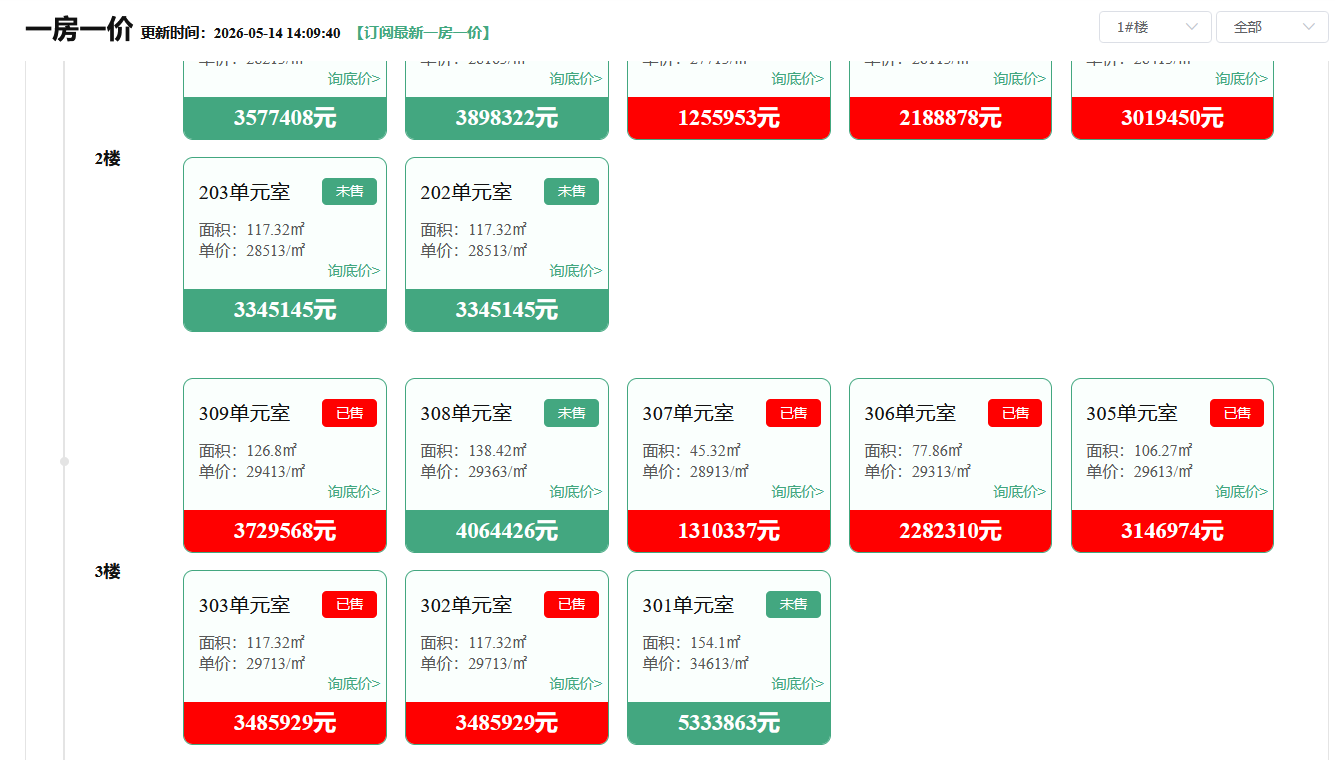
Task: Click 询底价 link in unit 305 card
Action: [x=1242, y=492]
